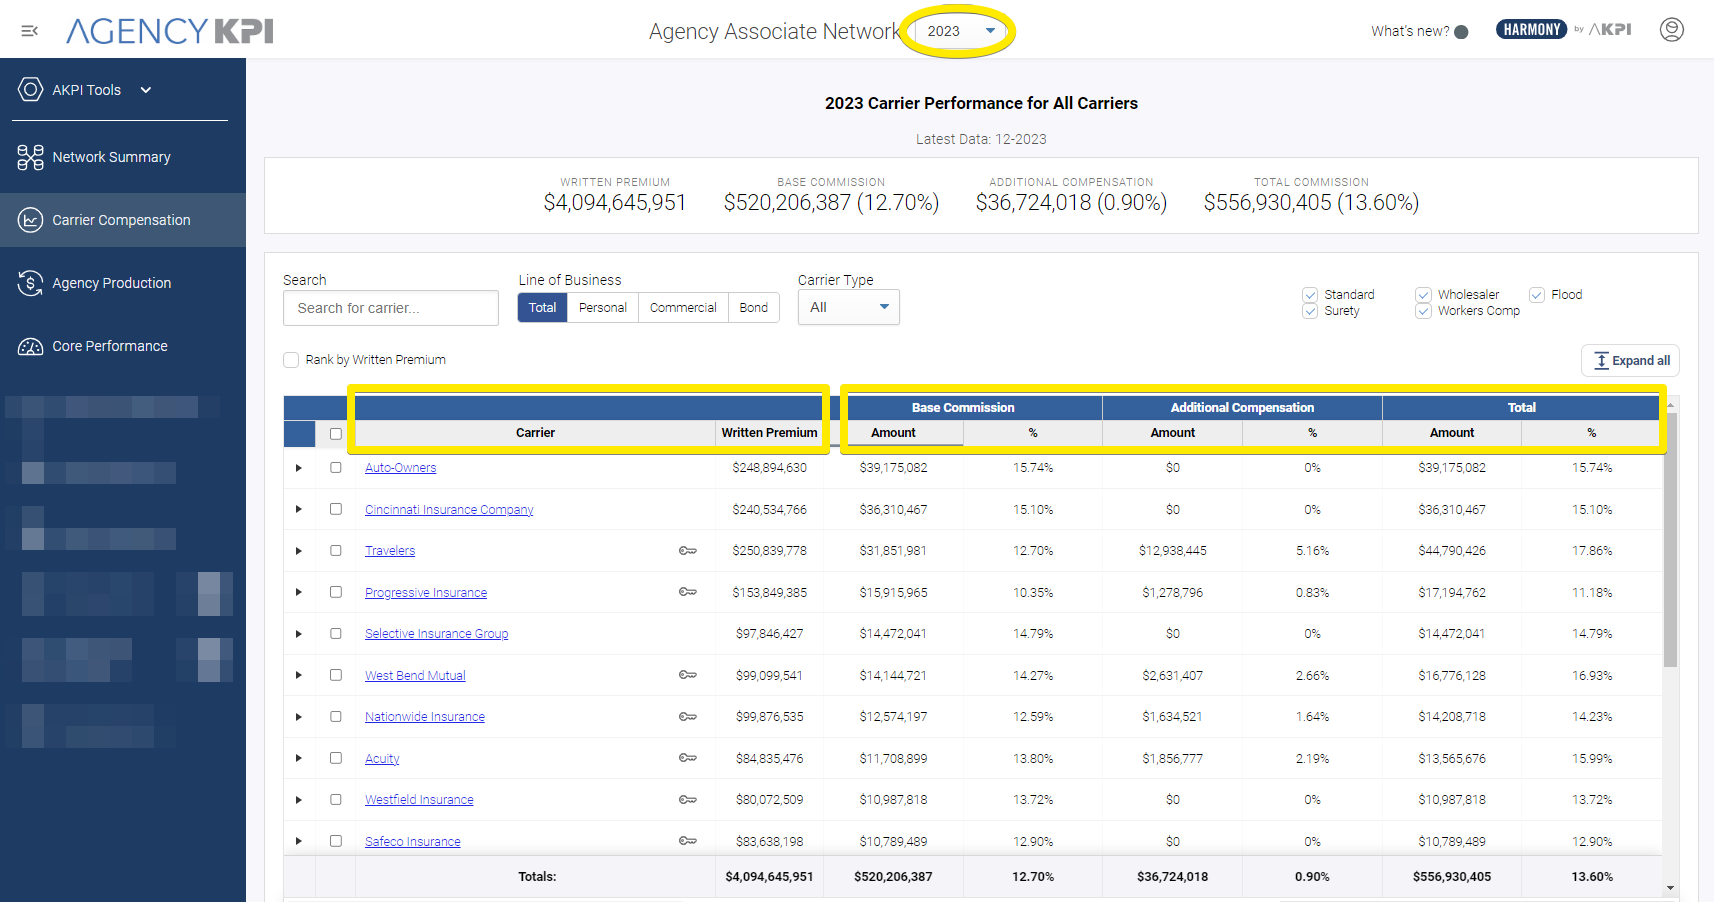This screenshot has width=1714, height=902.
Task: Click the key icon beside Travelers
Action: pyautogui.click(x=687, y=551)
